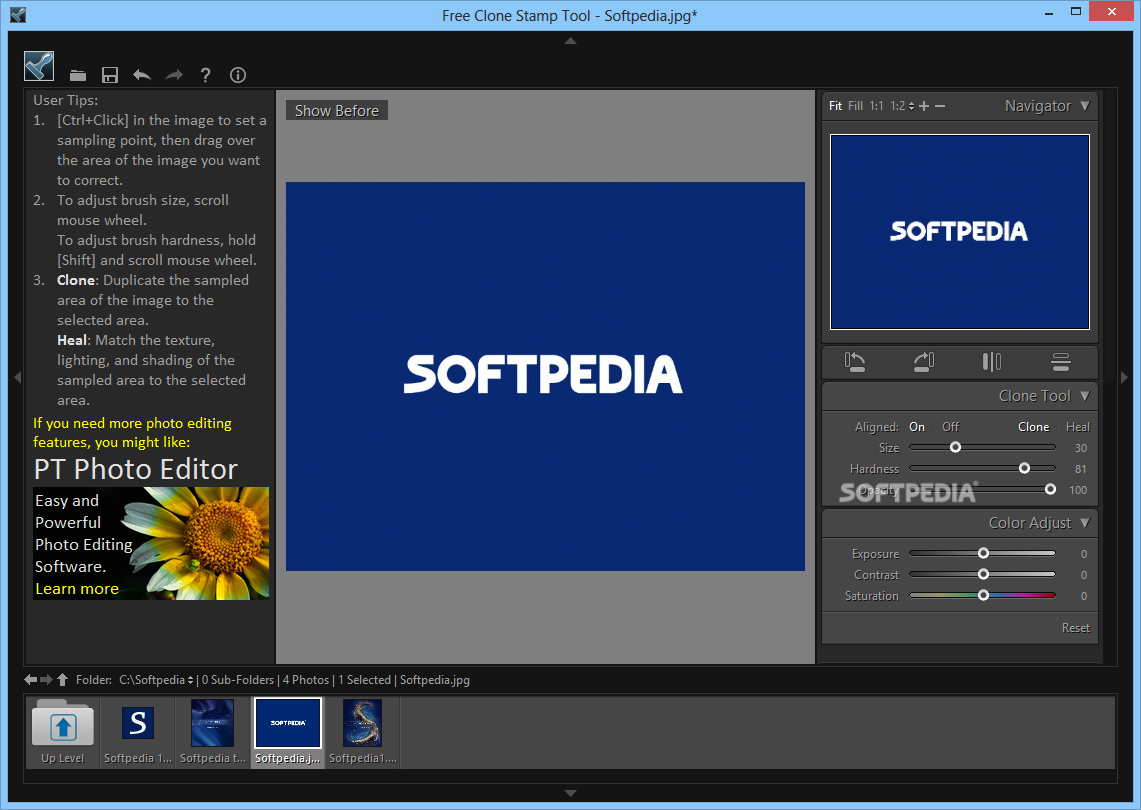Select the Fill zoom mode
The width and height of the screenshot is (1141, 810).
tap(855, 106)
